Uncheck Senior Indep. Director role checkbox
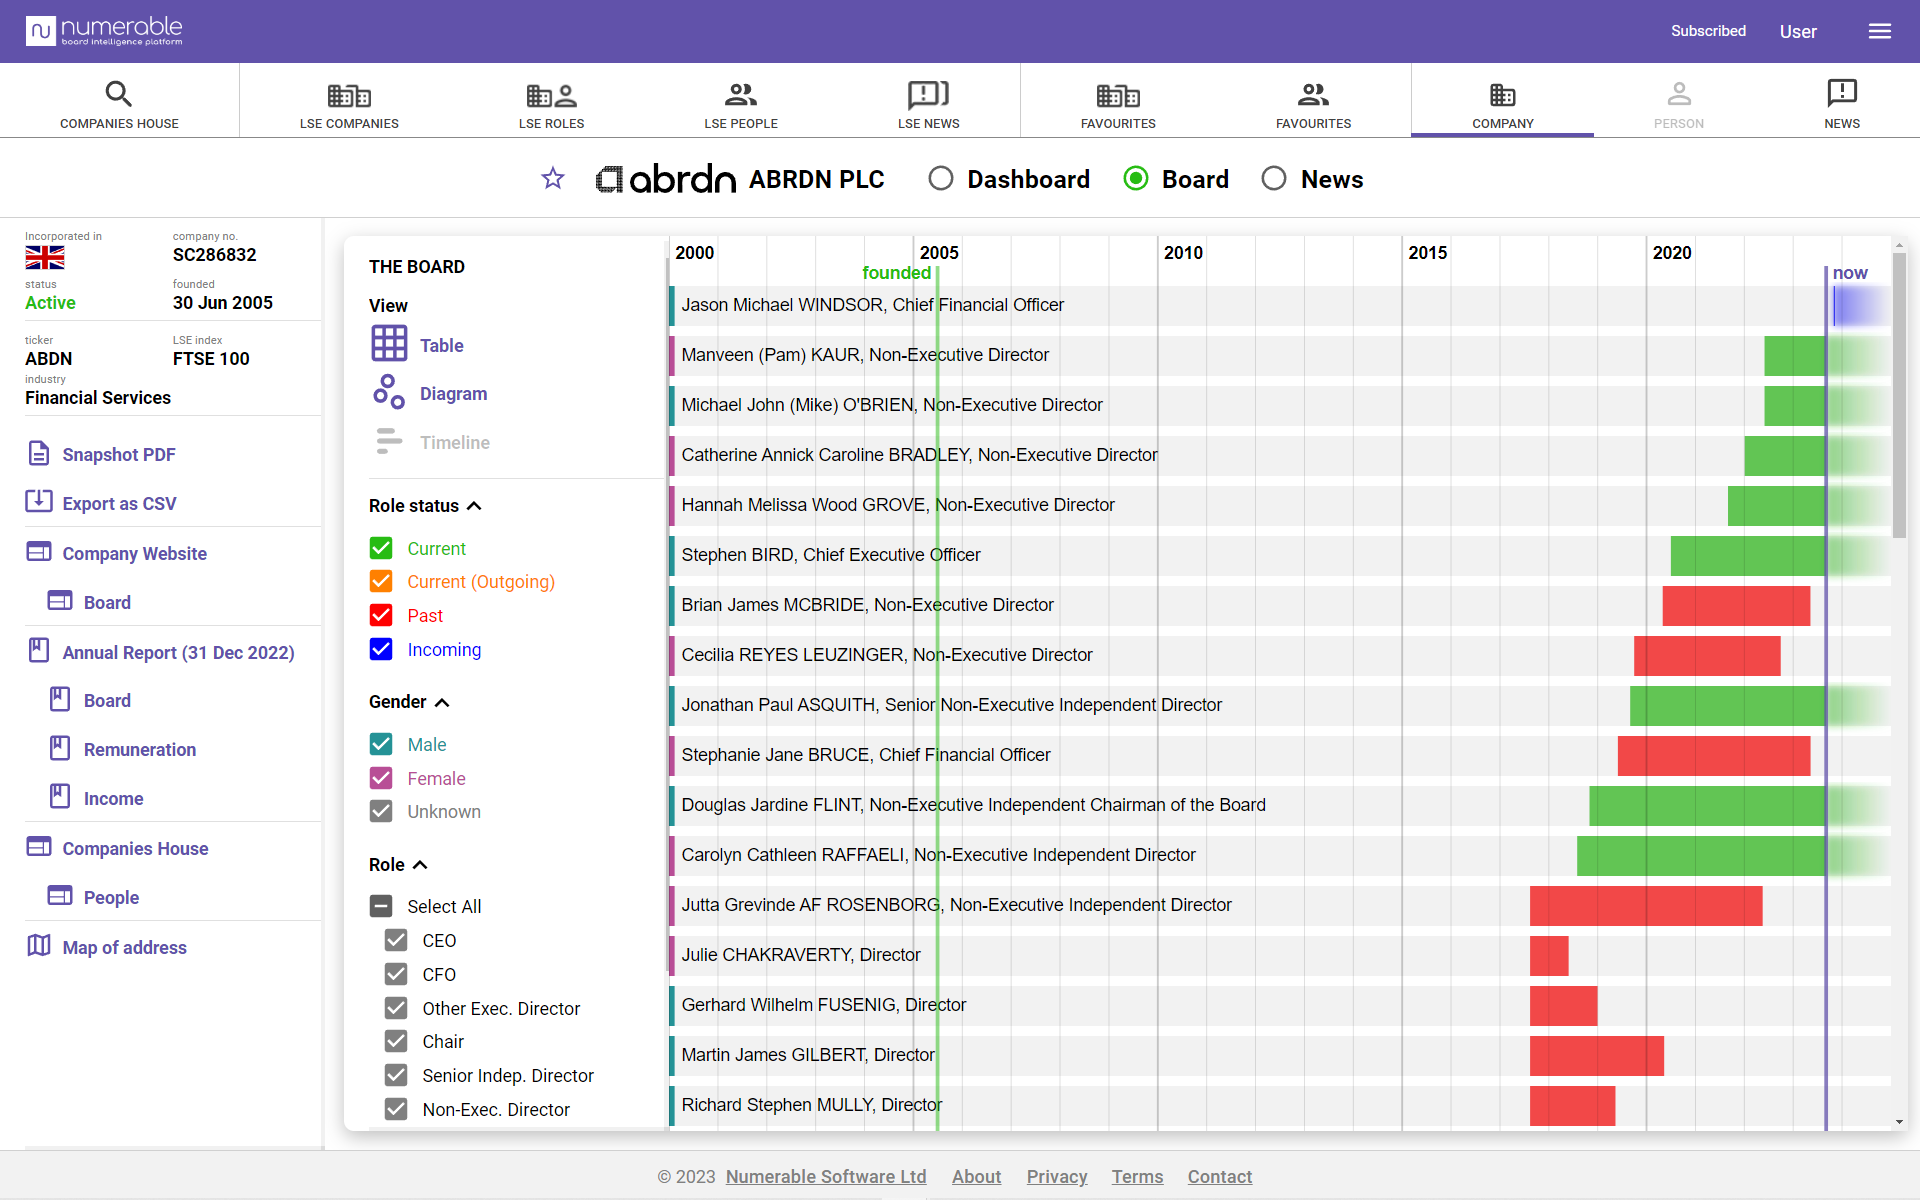 (396, 1075)
